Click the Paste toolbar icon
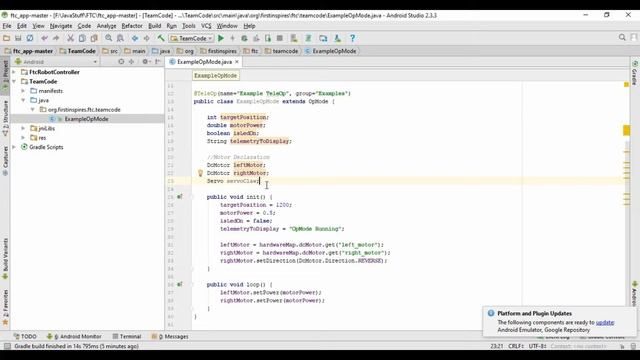Viewport: 640px width, 360px height. click(94, 38)
